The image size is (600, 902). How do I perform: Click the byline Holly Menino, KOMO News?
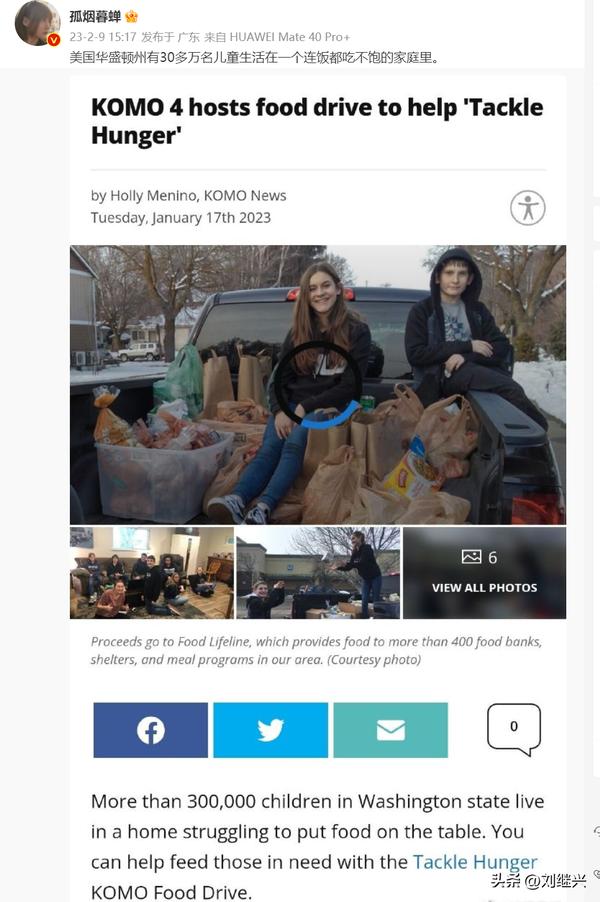coord(188,196)
